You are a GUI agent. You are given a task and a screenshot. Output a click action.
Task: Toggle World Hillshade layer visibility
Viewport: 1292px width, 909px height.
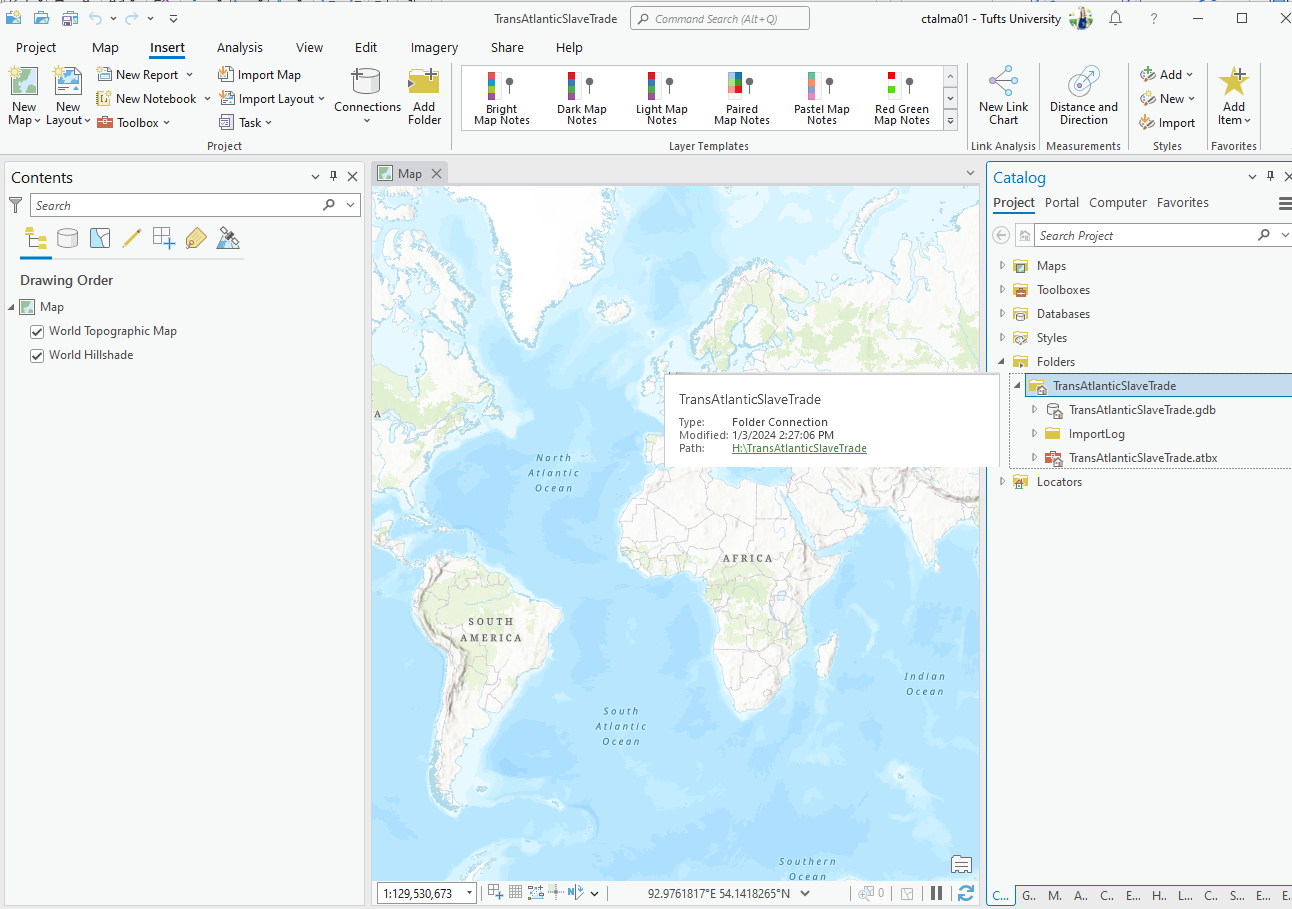(x=37, y=355)
